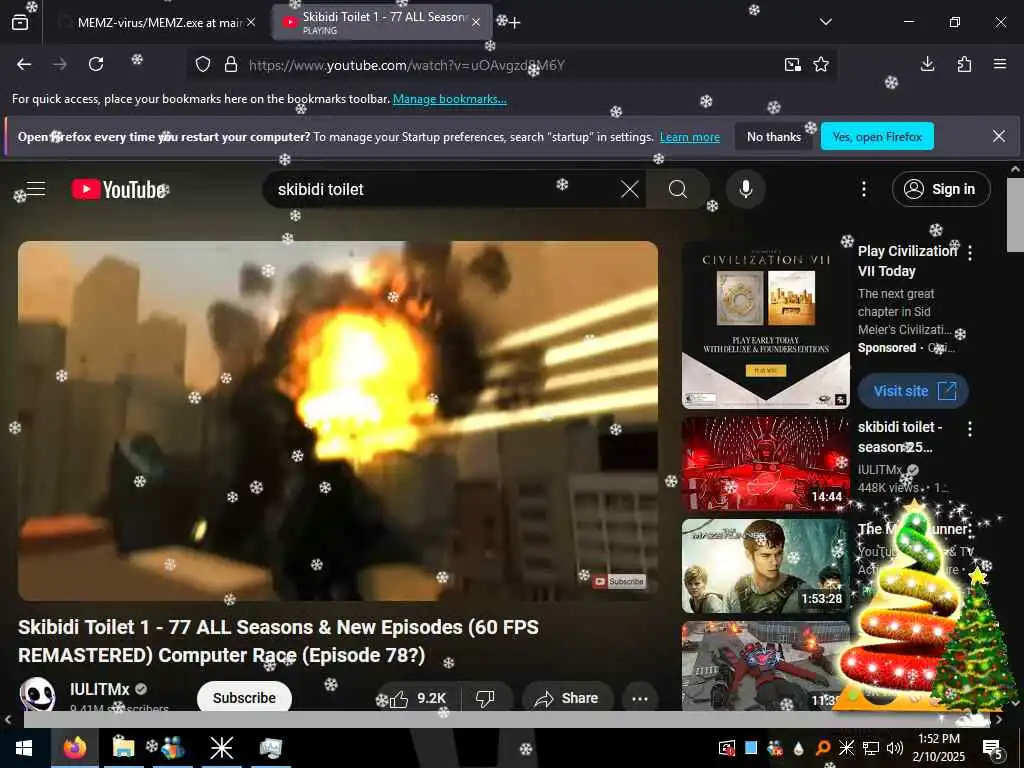Click the Sign in button
This screenshot has height=768, width=1024.
coord(941,189)
